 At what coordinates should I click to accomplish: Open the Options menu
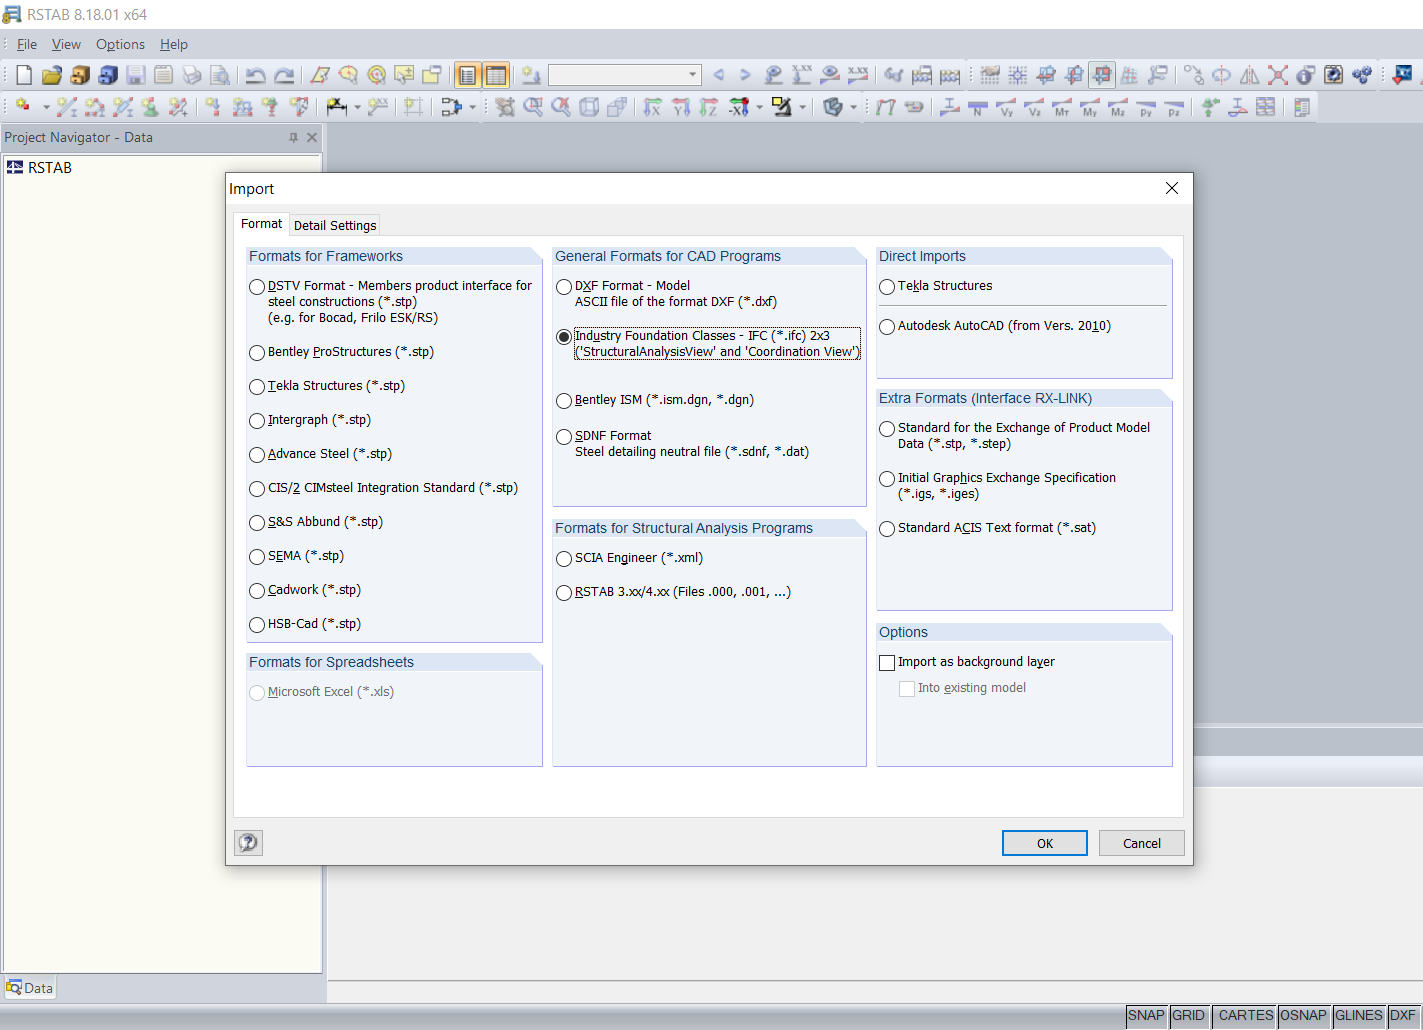click(120, 44)
